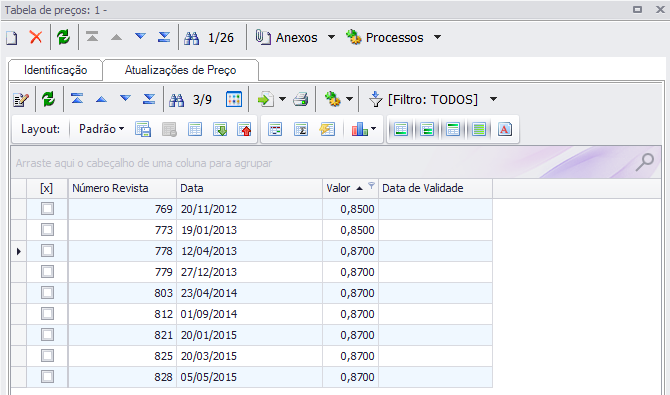The image size is (670, 395).
Task: Open the grid search magnifier
Action: pyautogui.click(x=644, y=162)
